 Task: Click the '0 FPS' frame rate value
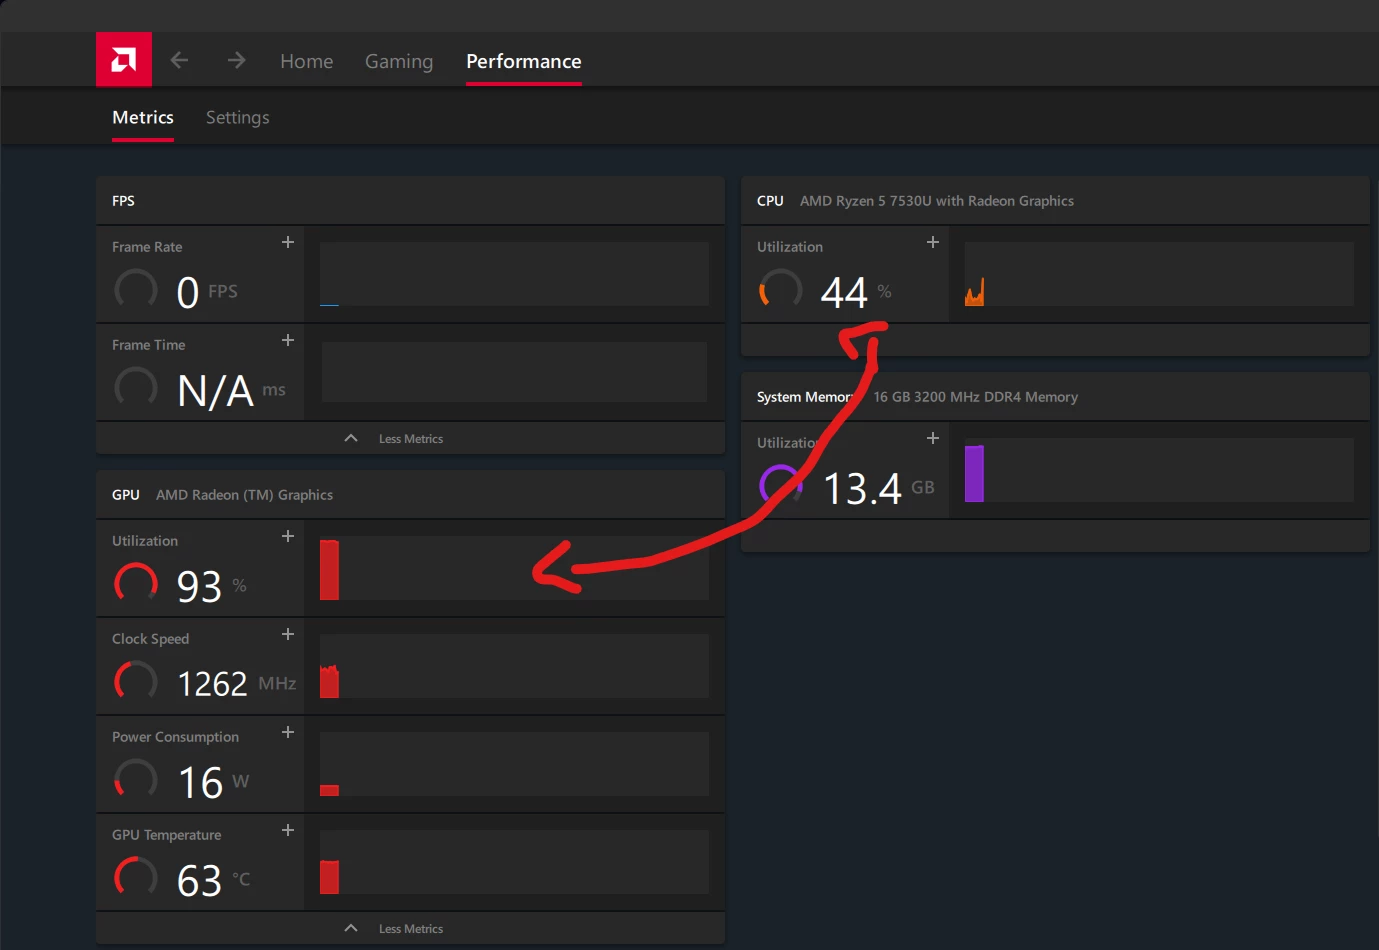click(207, 292)
